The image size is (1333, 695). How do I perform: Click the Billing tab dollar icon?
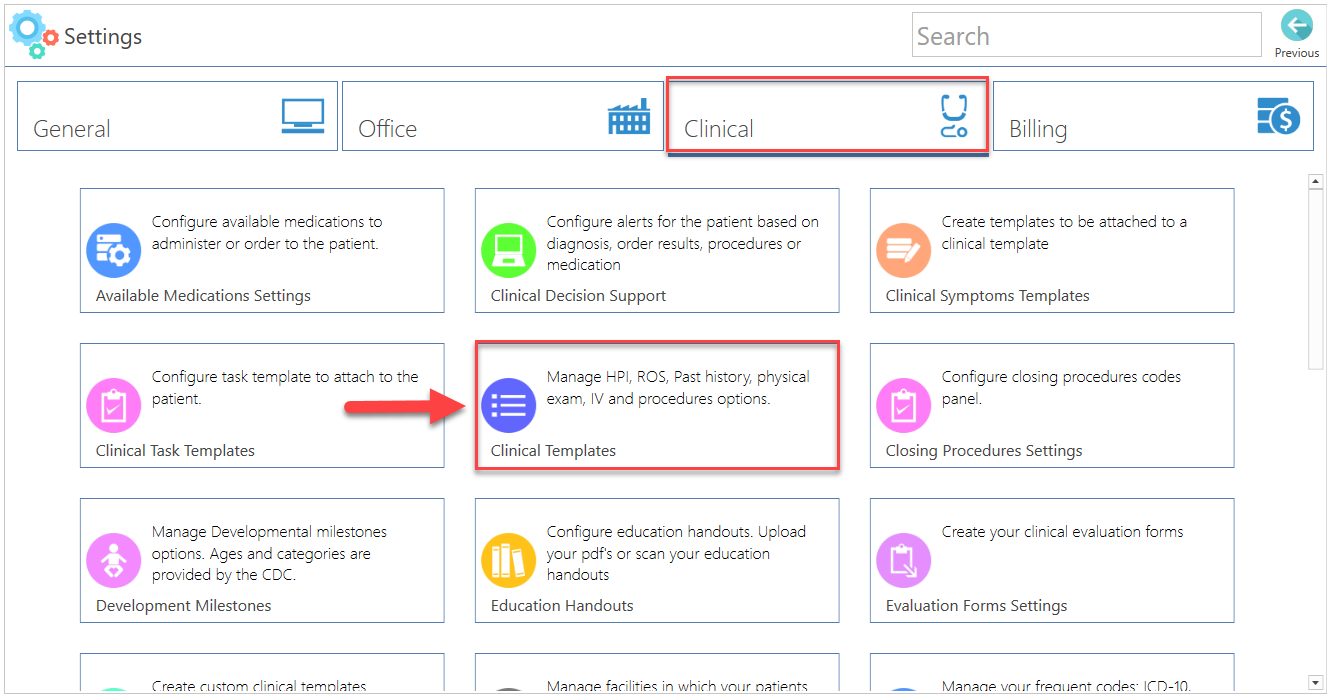coord(1278,117)
